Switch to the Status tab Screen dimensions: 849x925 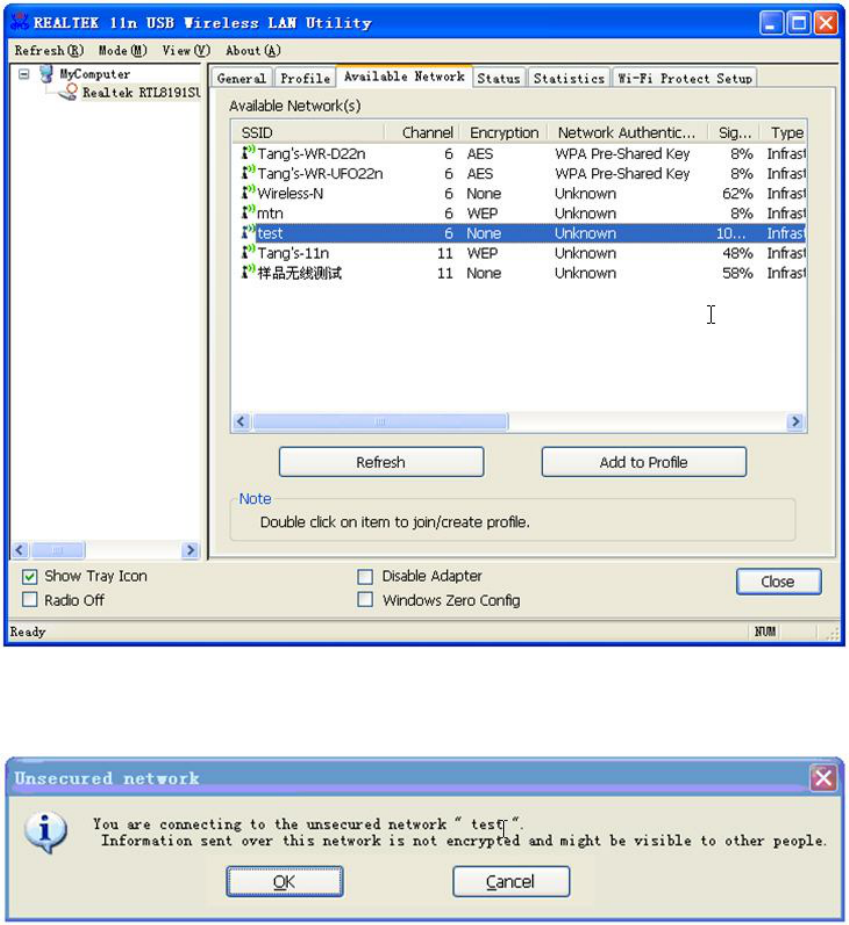coord(499,78)
